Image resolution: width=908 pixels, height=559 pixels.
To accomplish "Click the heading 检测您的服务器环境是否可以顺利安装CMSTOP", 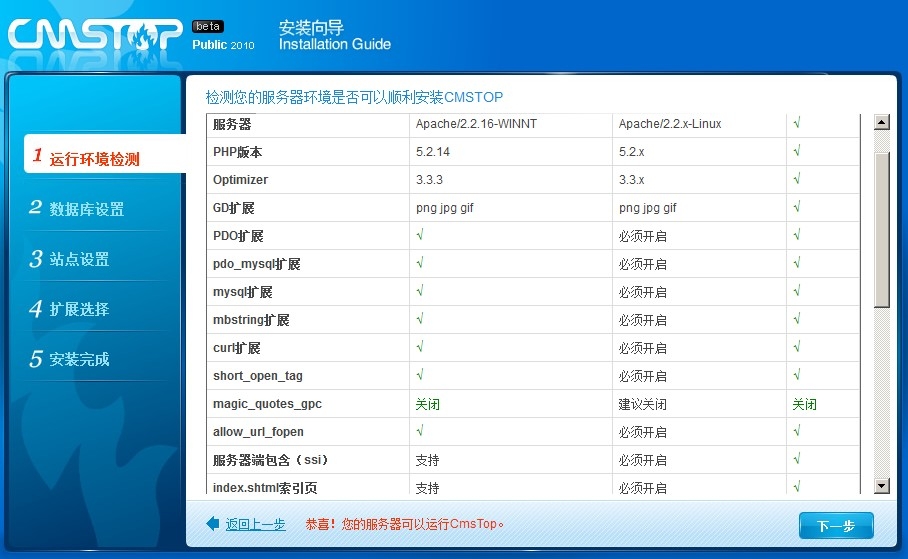I will click(x=354, y=97).
